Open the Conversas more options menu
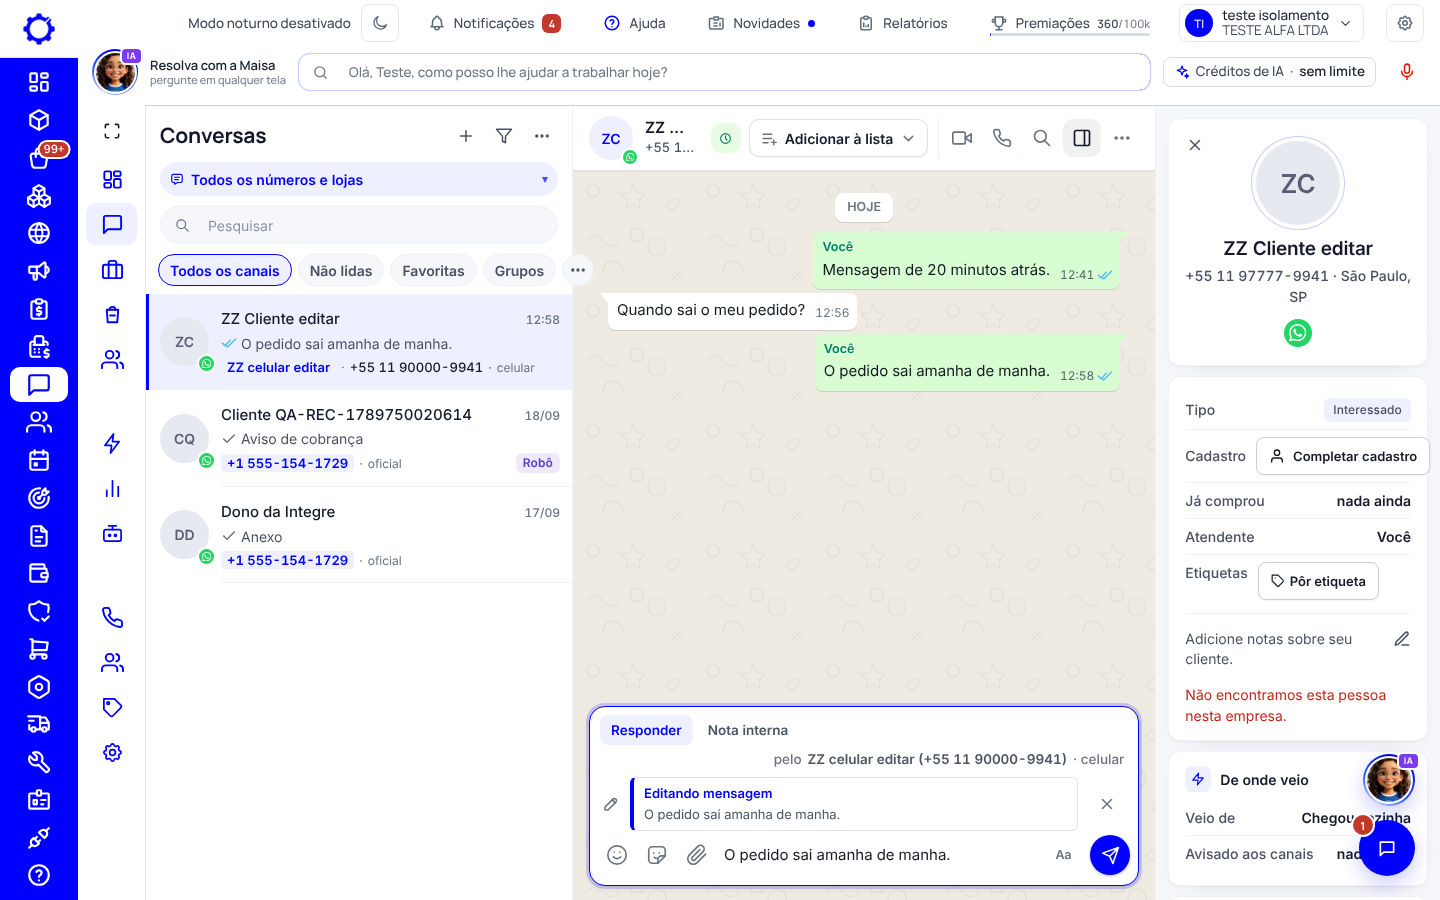Viewport: 1440px width, 900px height. point(542,136)
